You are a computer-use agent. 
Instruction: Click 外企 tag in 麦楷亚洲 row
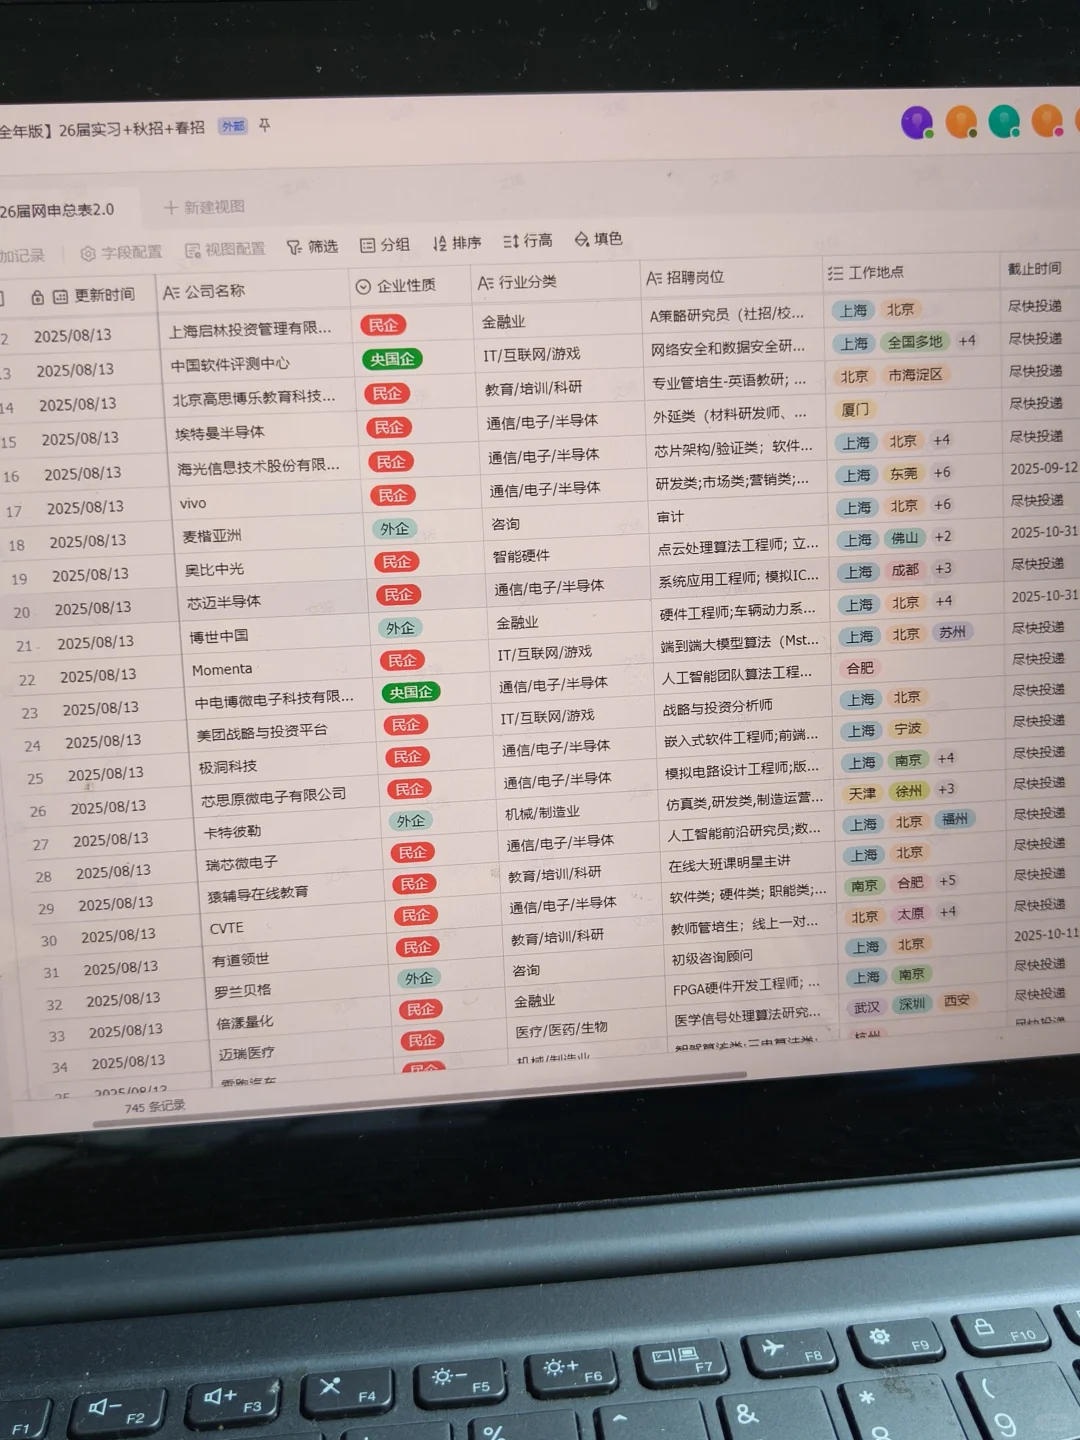(x=394, y=529)
